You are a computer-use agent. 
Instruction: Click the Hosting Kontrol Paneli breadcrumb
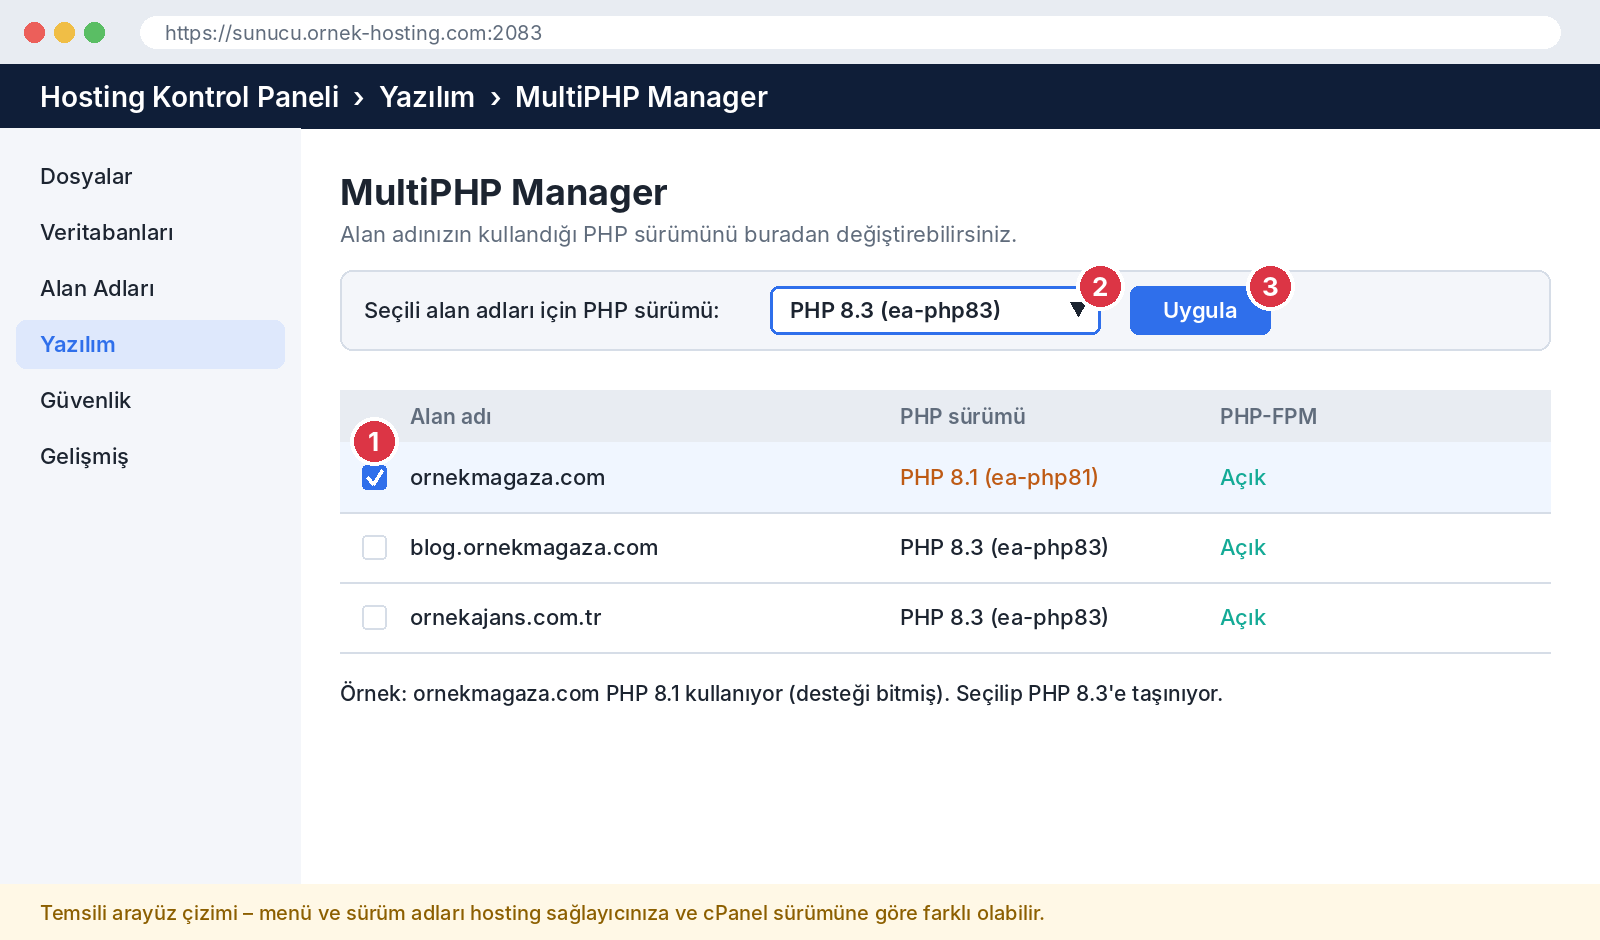pos(190,97)
